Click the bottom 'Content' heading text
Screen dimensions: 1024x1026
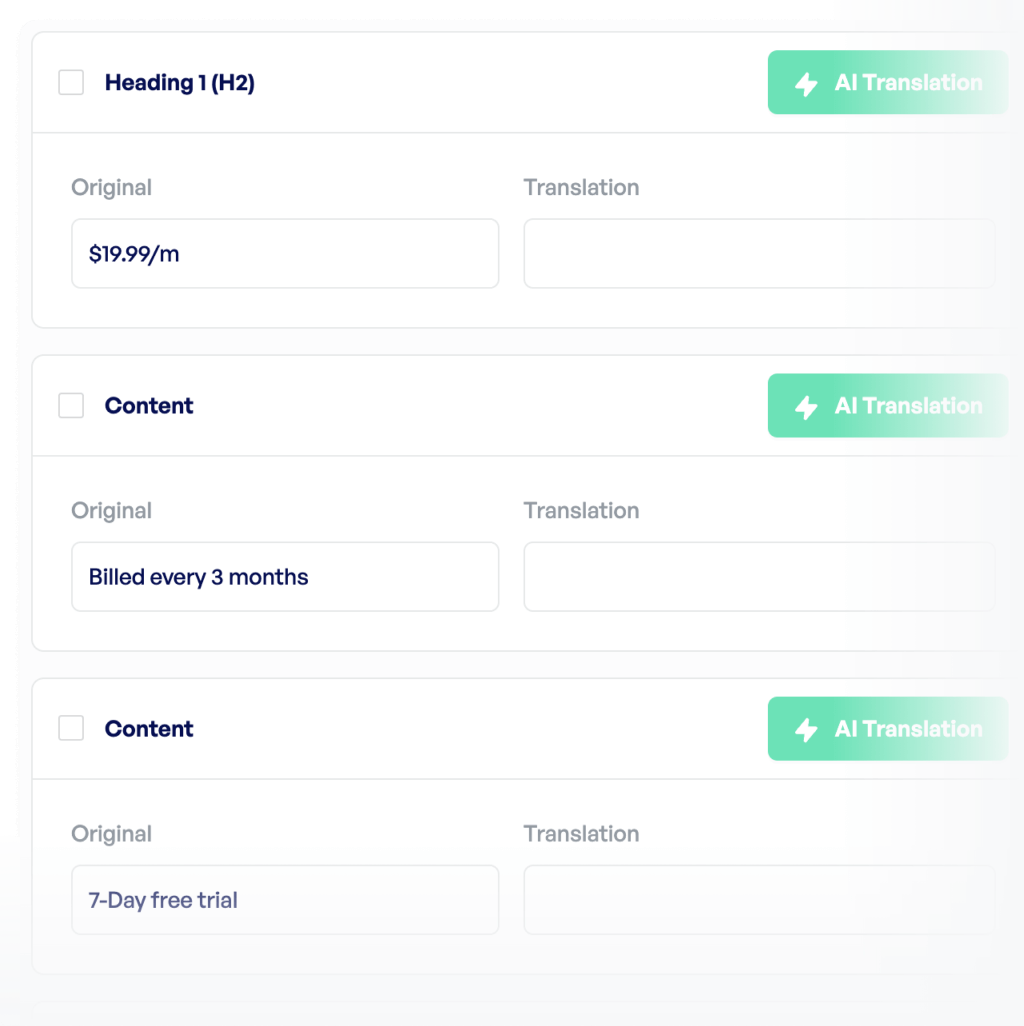click(149, 729)
